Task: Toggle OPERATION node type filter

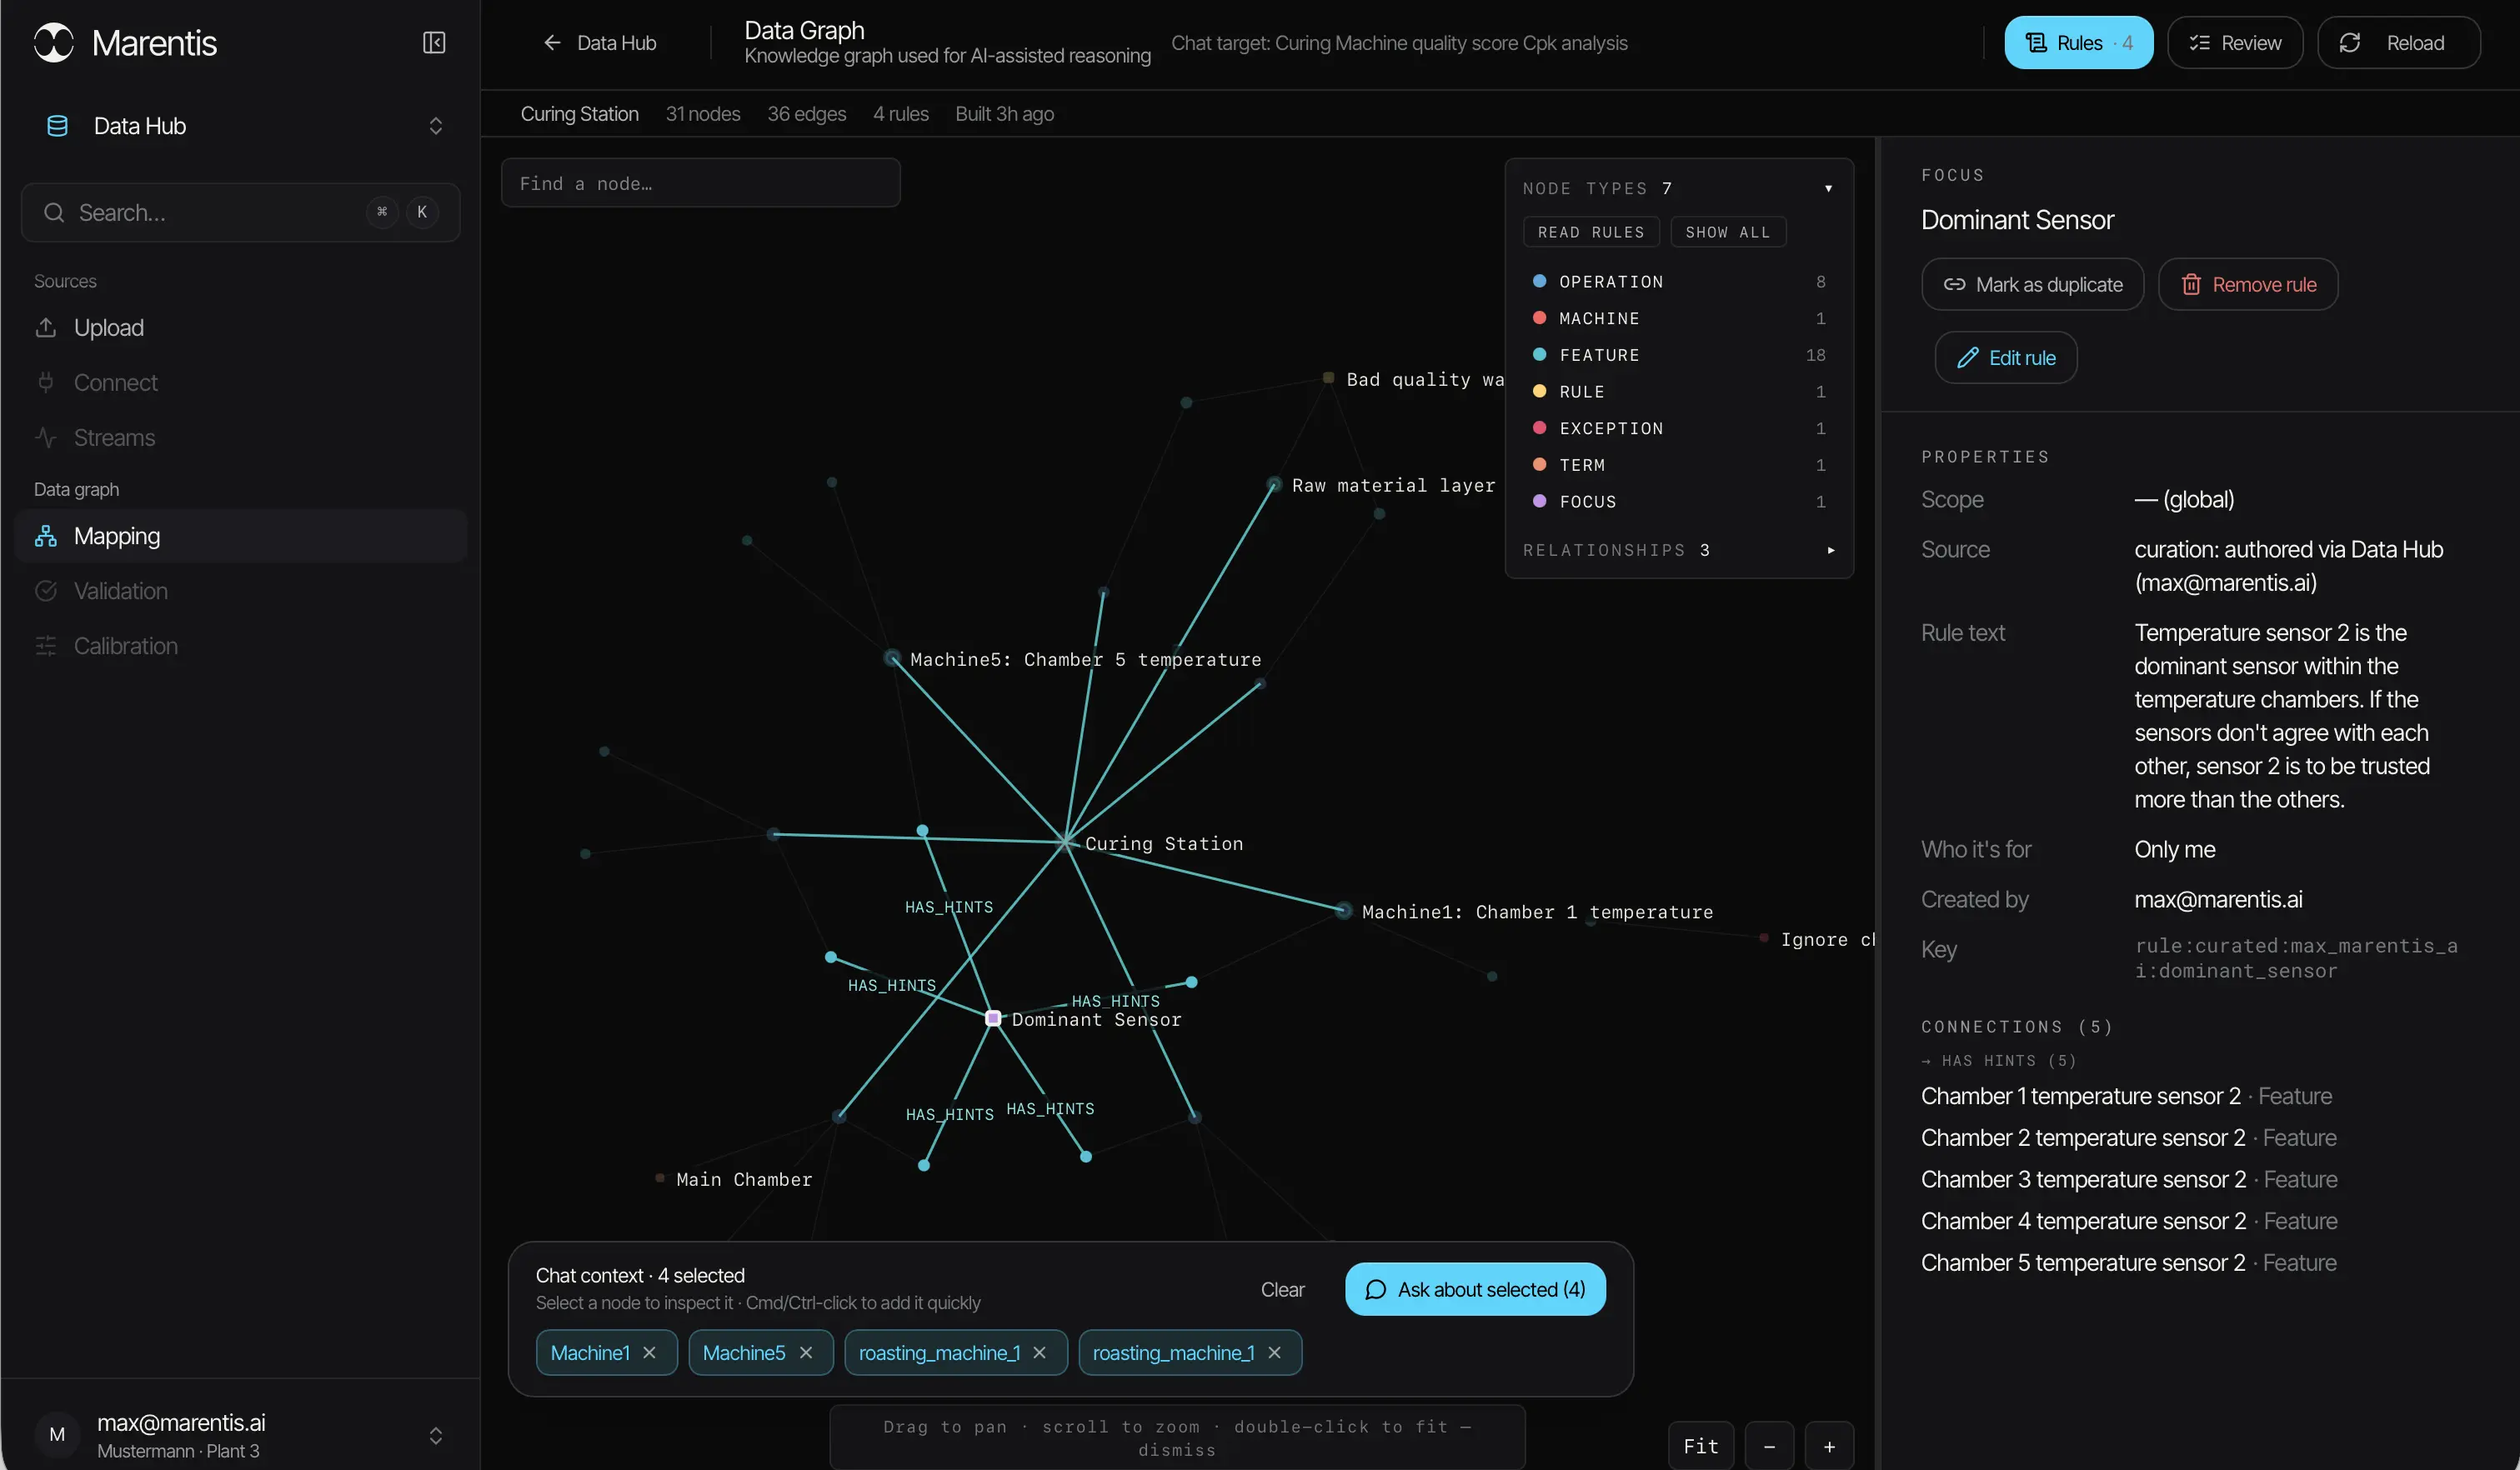Action: coord(1679,282)
